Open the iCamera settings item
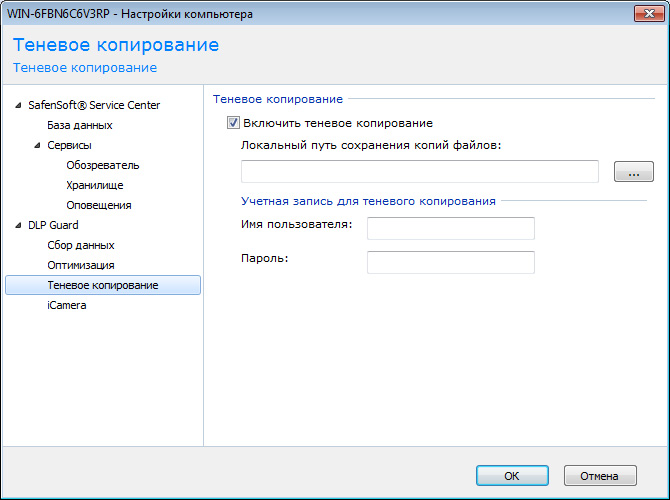Screen dimensions: 670x500 (66, 305)
